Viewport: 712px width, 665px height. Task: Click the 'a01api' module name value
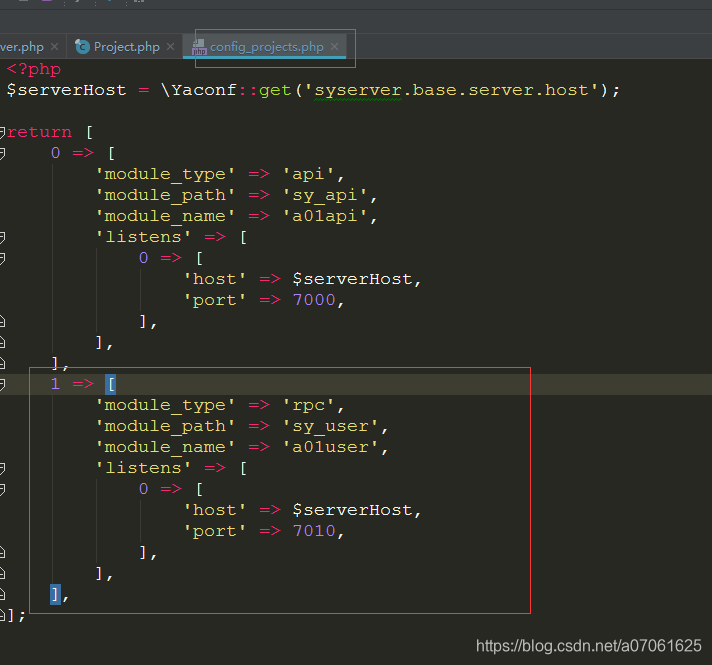click(x=324, y=216)
